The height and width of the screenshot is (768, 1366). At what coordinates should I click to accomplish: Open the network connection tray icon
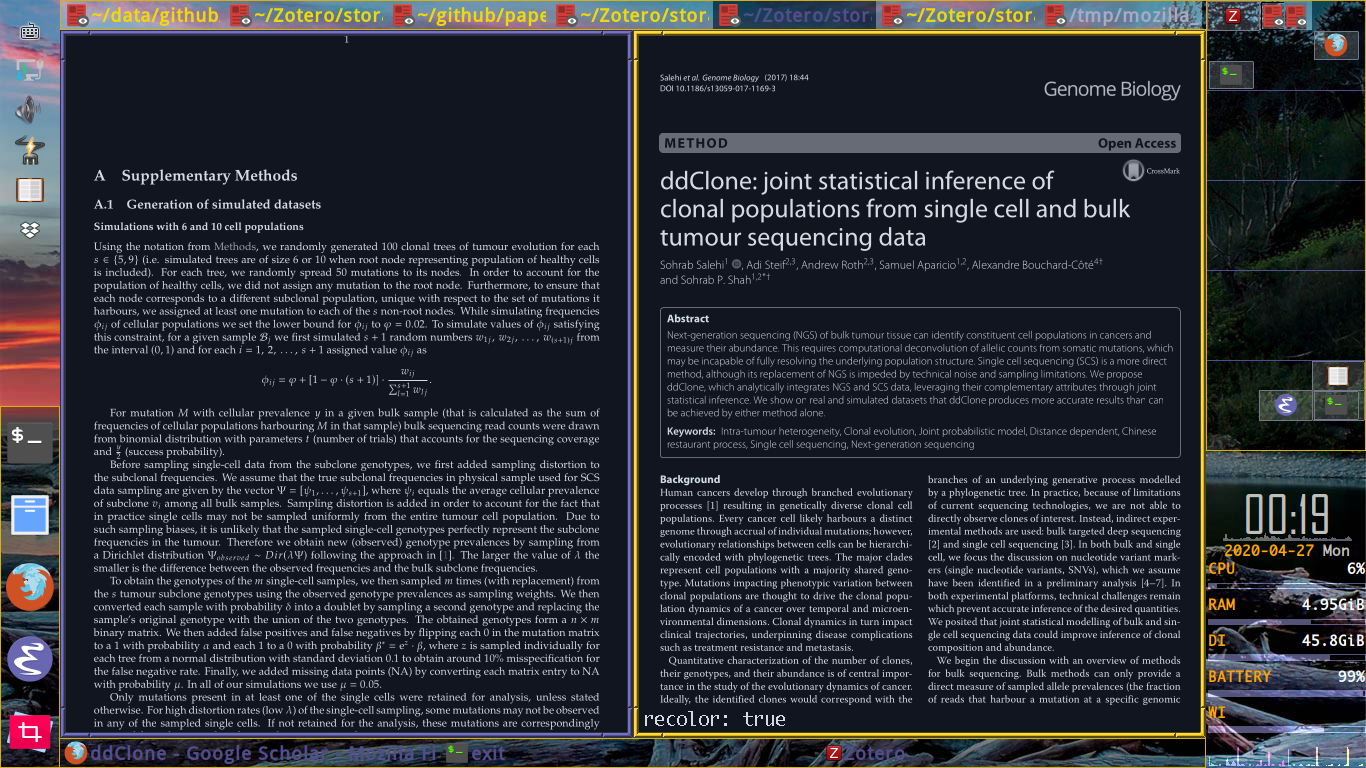[29, 70]
